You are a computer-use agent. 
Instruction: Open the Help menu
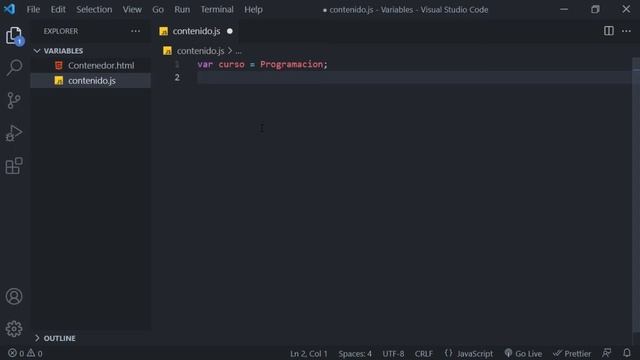tap(253, 9)
